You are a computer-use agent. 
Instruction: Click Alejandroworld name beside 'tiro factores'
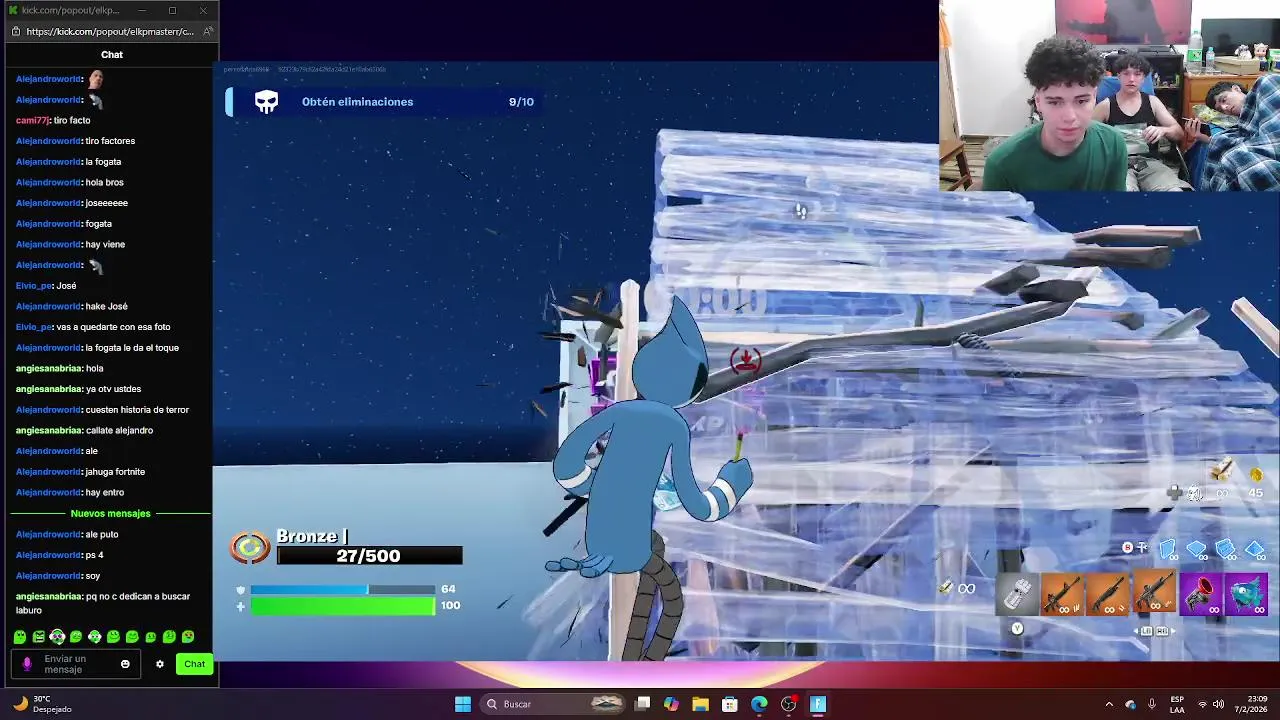click(x=48, y=141)
